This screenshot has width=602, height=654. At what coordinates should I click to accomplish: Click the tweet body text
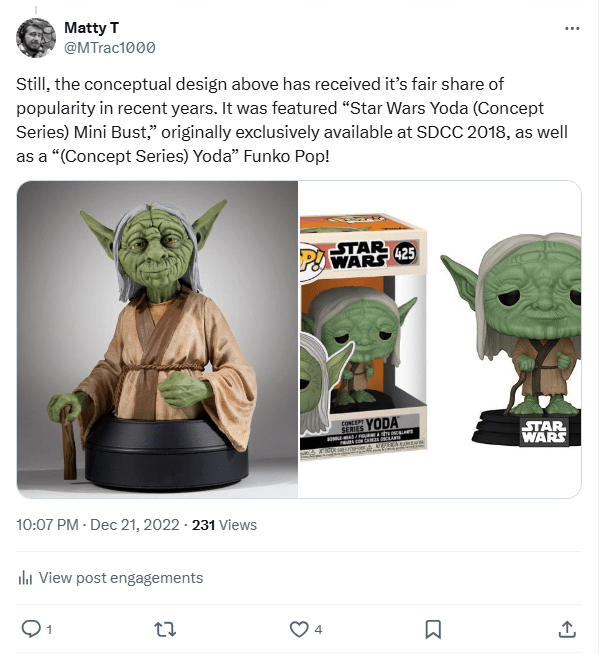point(292,120)
